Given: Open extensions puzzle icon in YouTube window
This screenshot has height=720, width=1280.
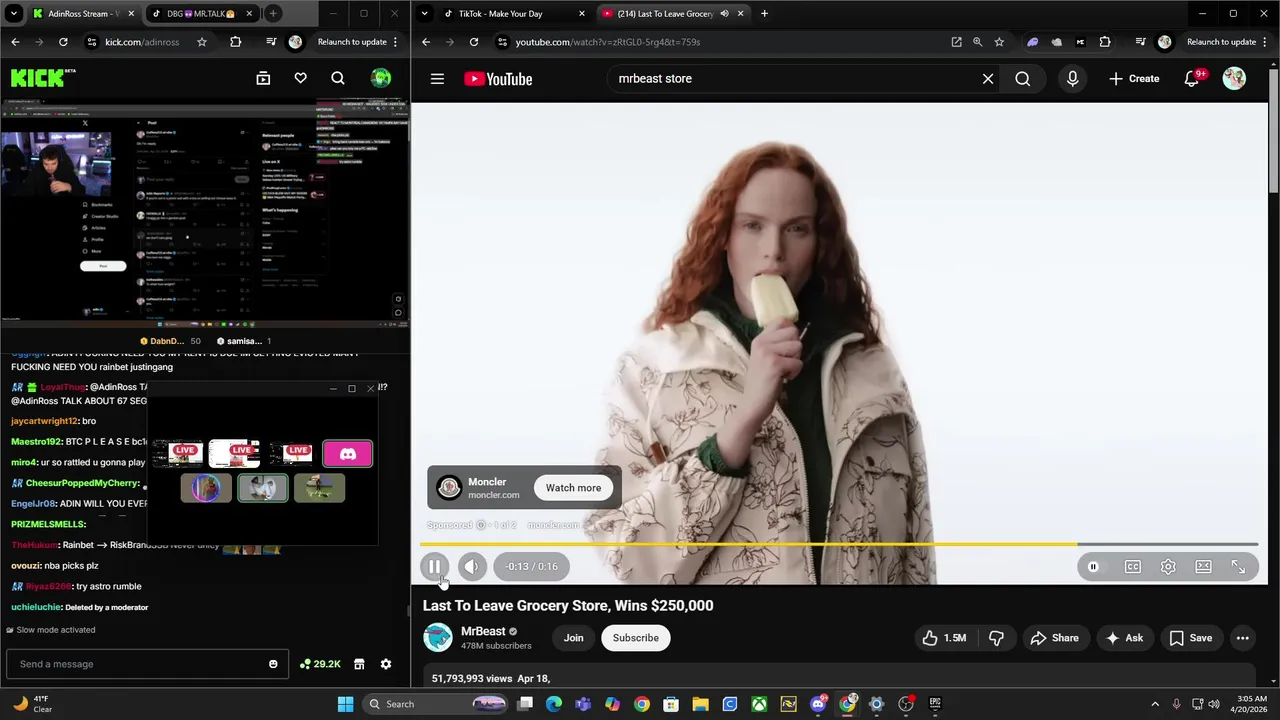Looking at the screenshot, I should pyautogui.click(x=1105, y=42).
